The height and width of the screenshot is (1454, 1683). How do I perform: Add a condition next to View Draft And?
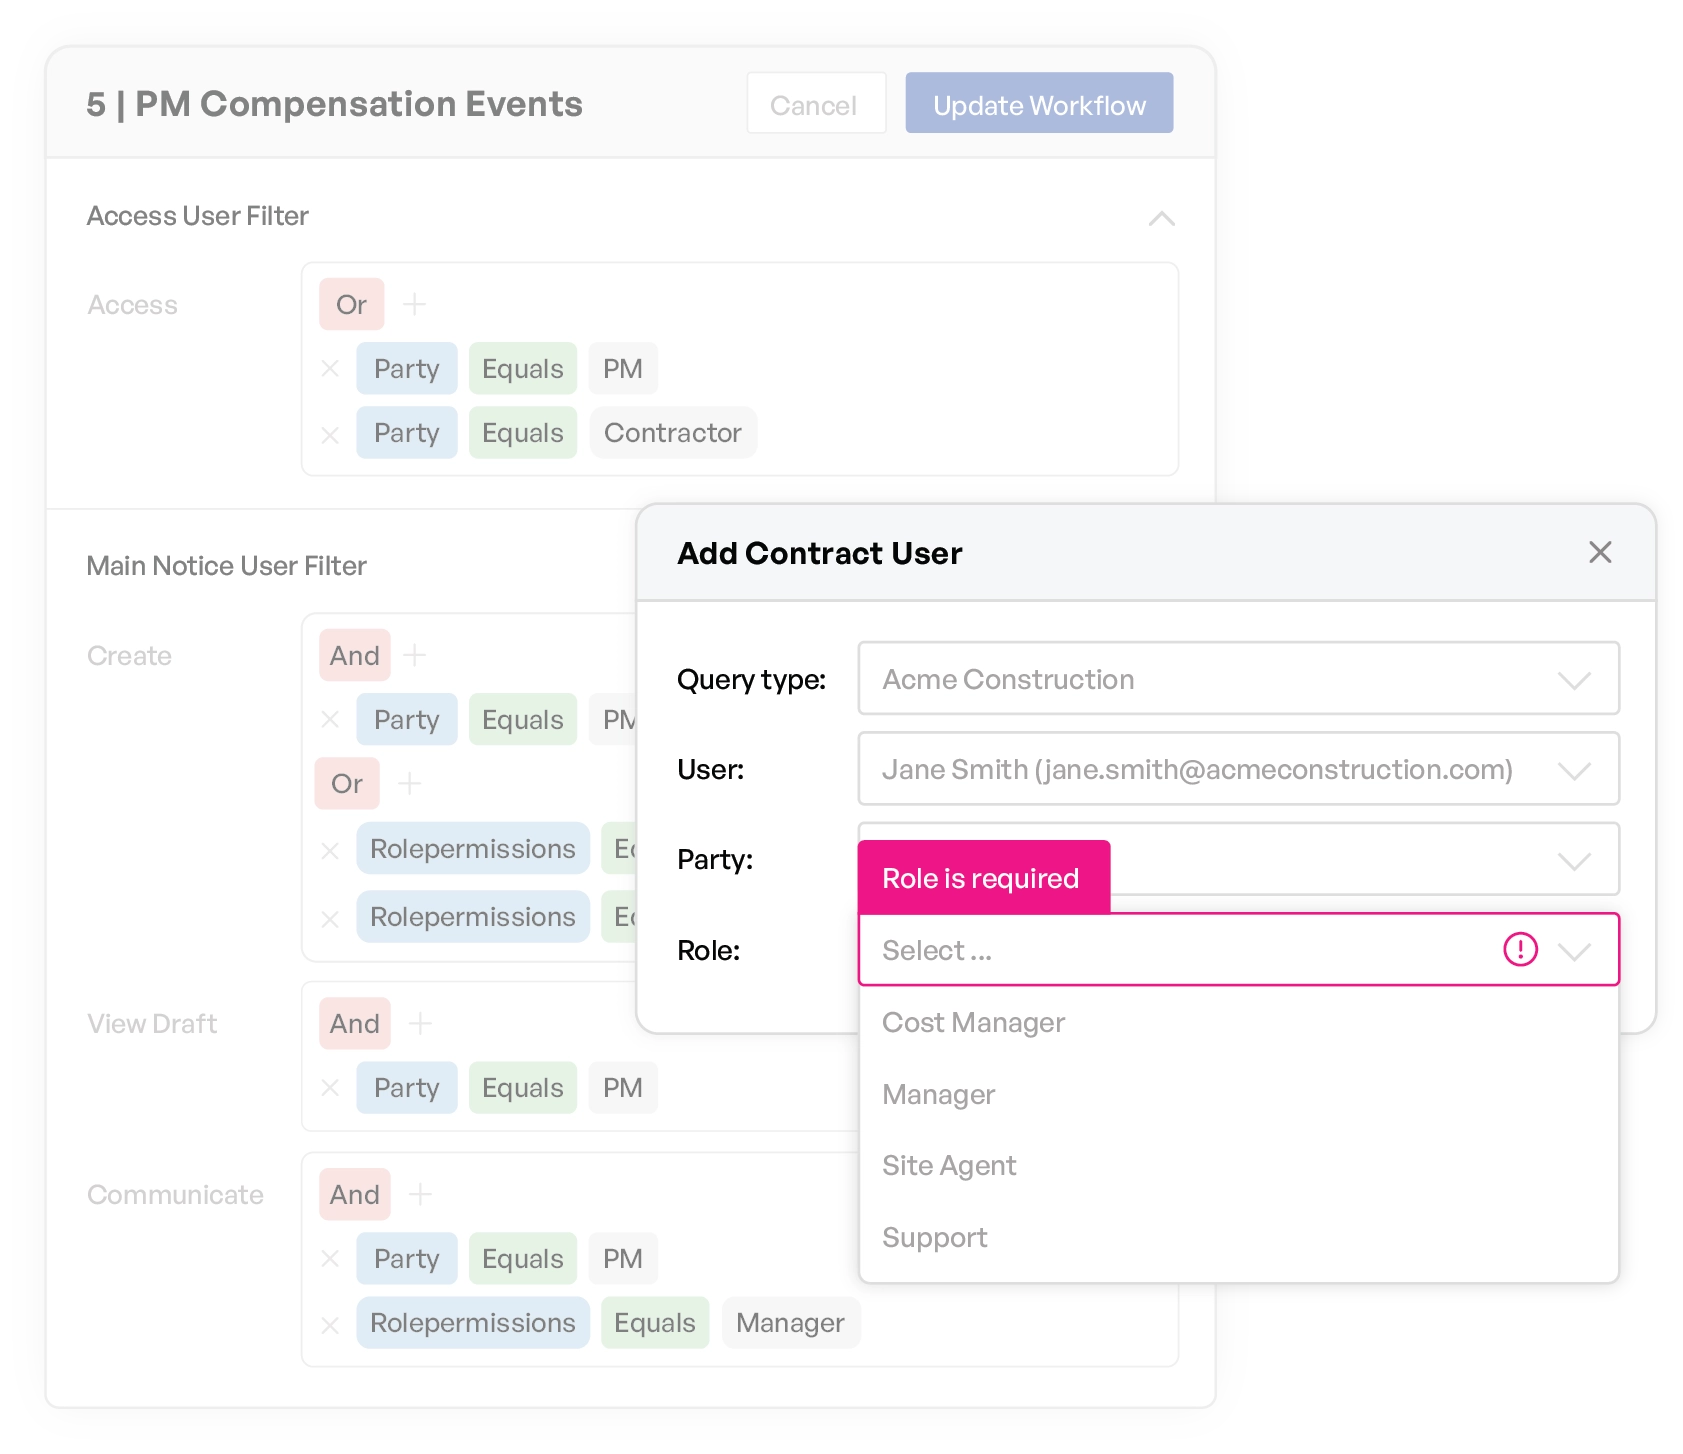point(421,1024)
